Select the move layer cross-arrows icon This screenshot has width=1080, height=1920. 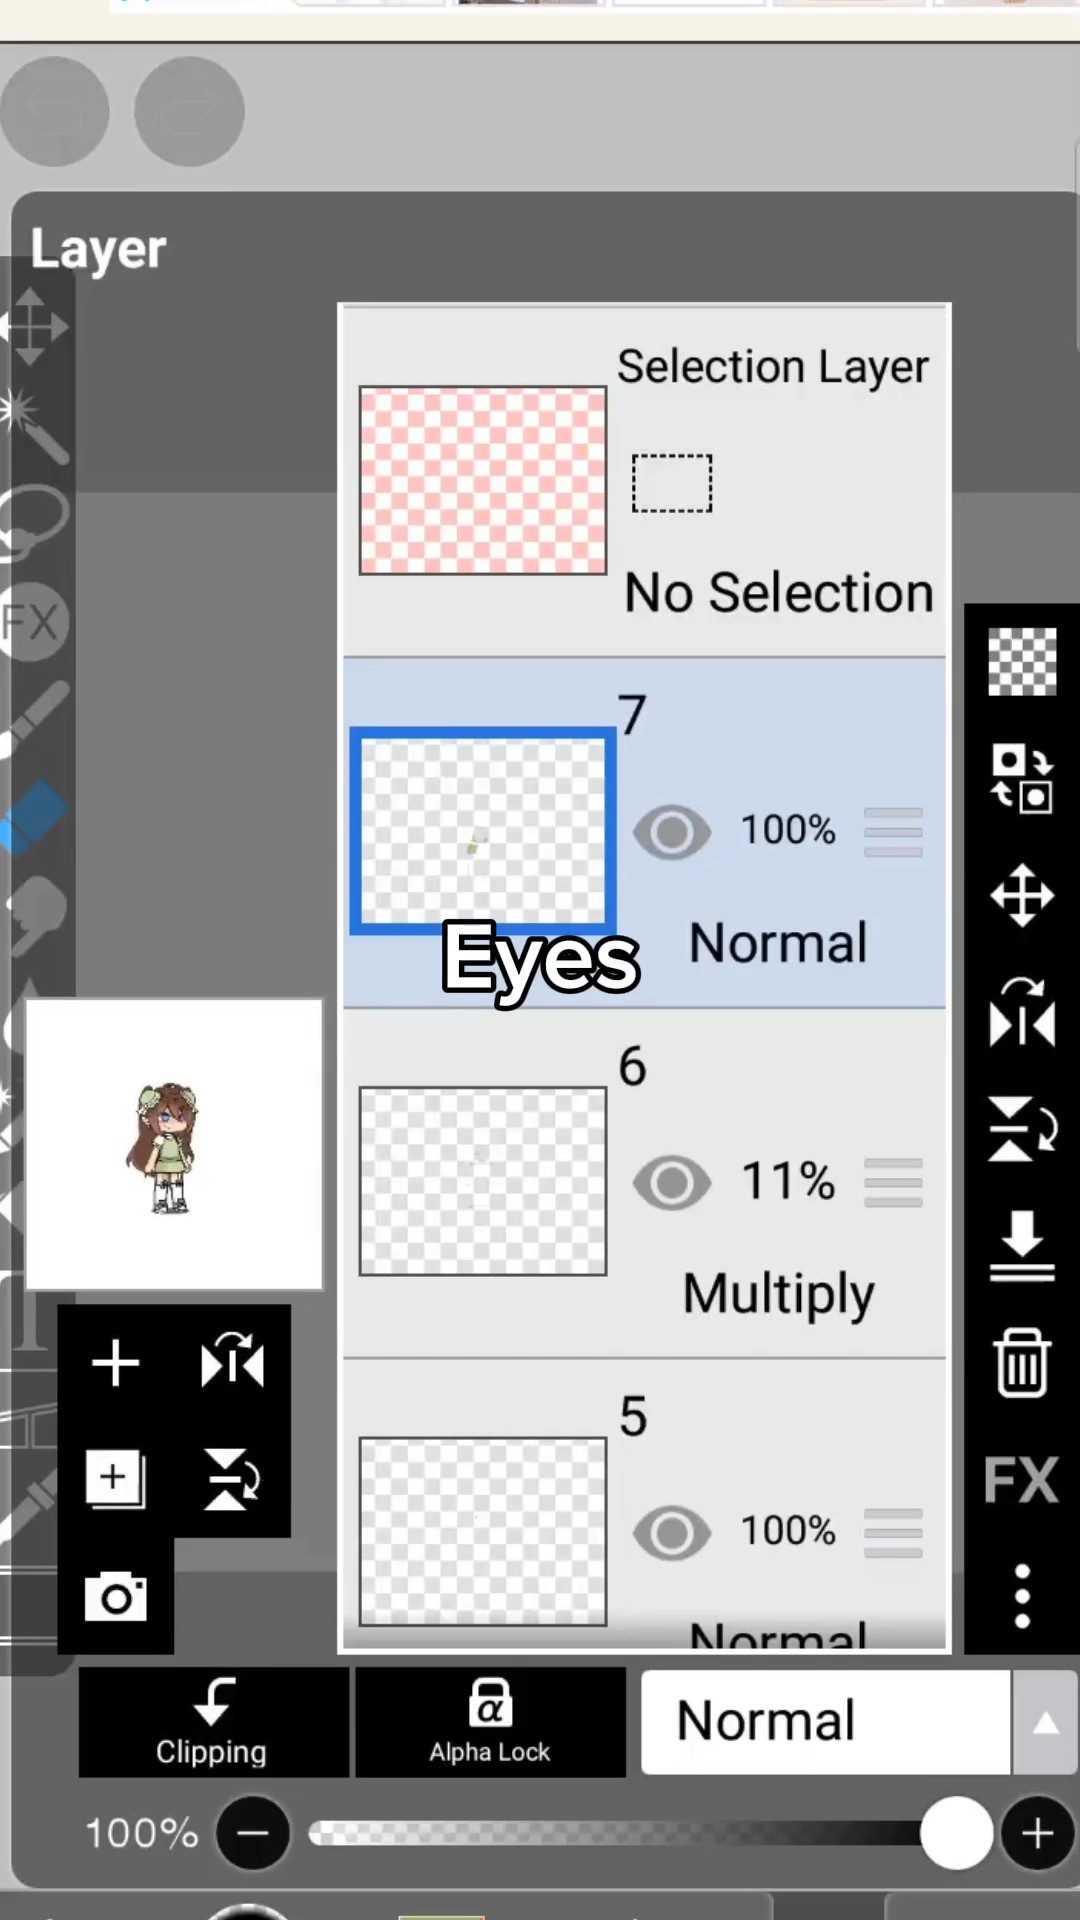[x=1022, y=895]
